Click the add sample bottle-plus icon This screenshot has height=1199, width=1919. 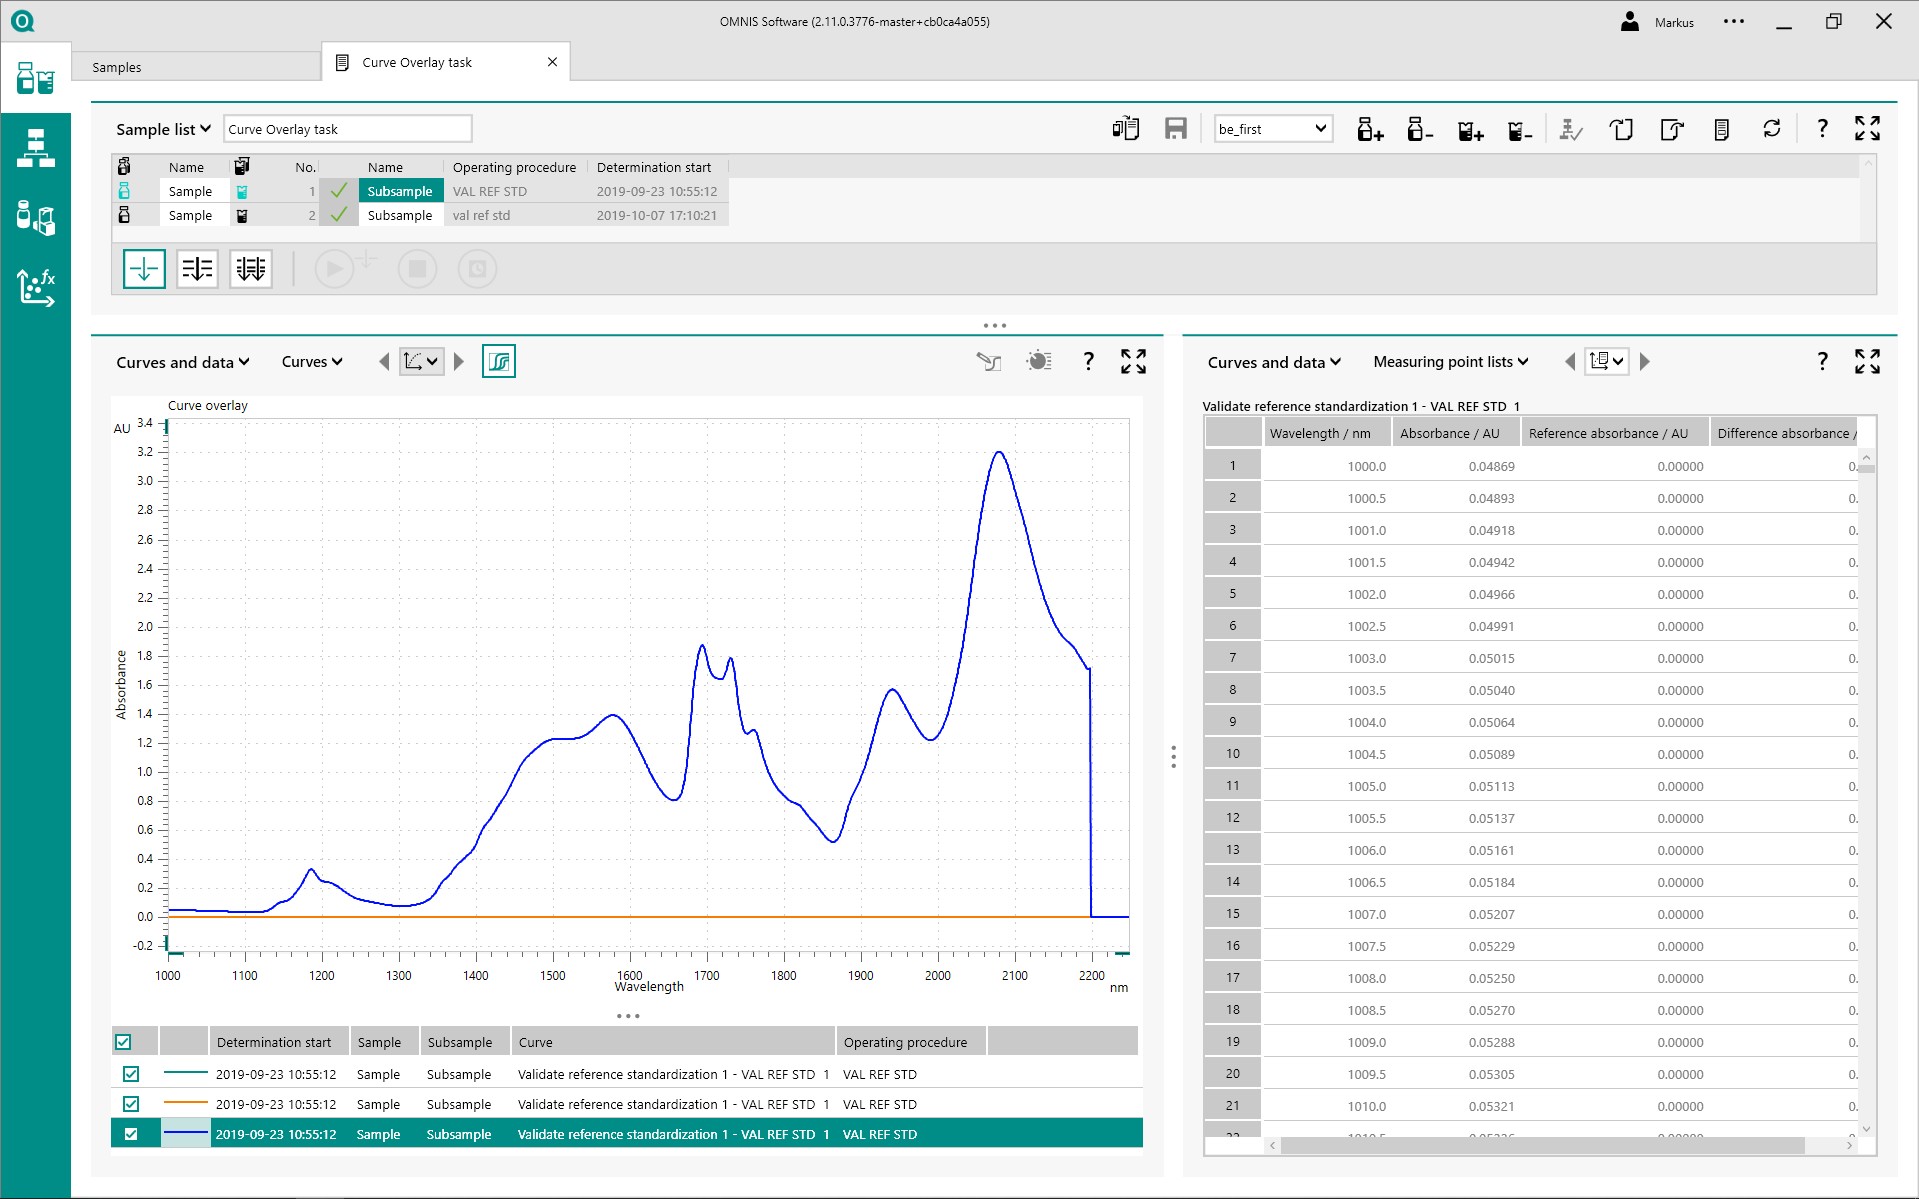click(x=1369, y=129)
